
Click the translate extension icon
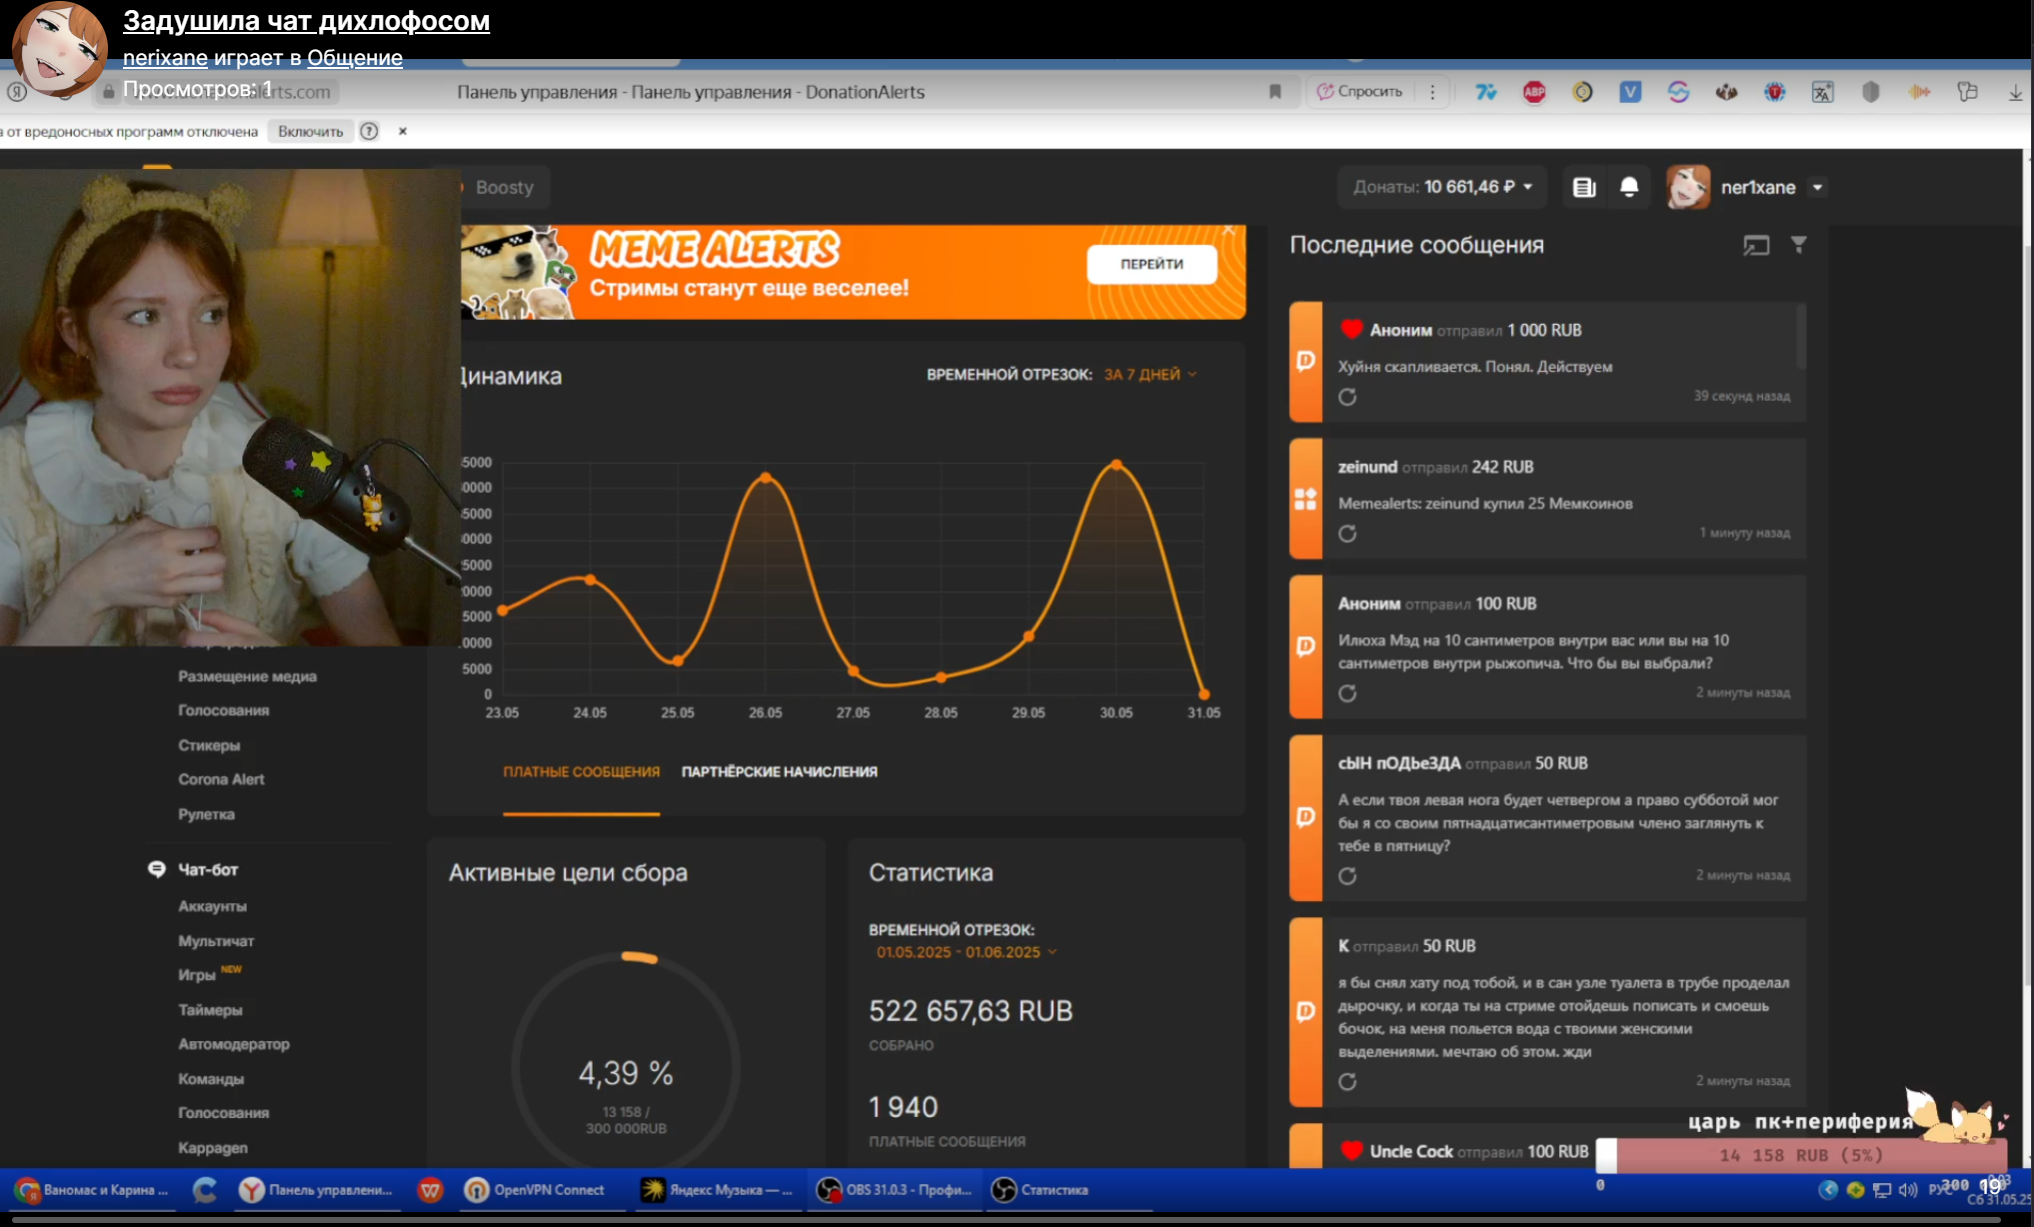pyautogui.click(x=1822, y=92)
